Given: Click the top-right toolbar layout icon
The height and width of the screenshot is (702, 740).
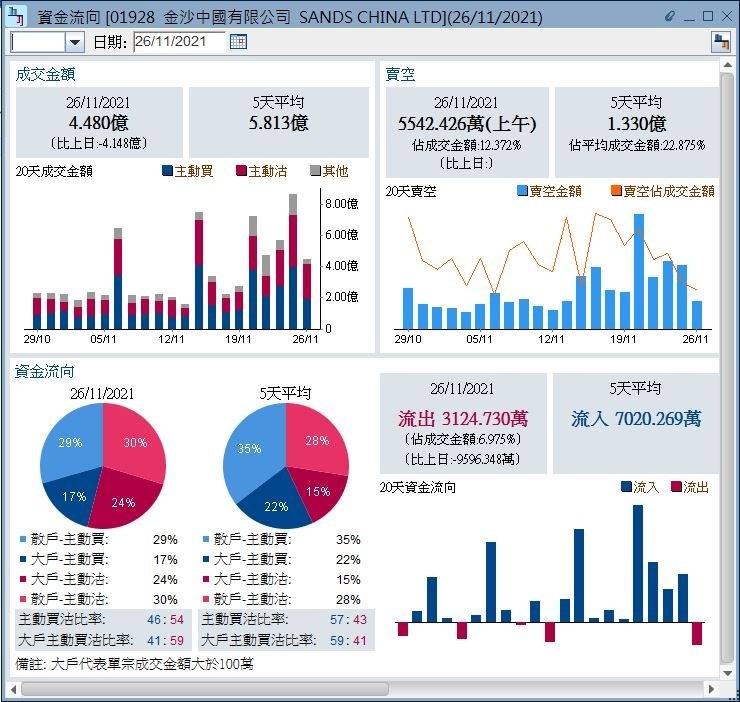Looking at the screenshot, I should coord(720,41).
